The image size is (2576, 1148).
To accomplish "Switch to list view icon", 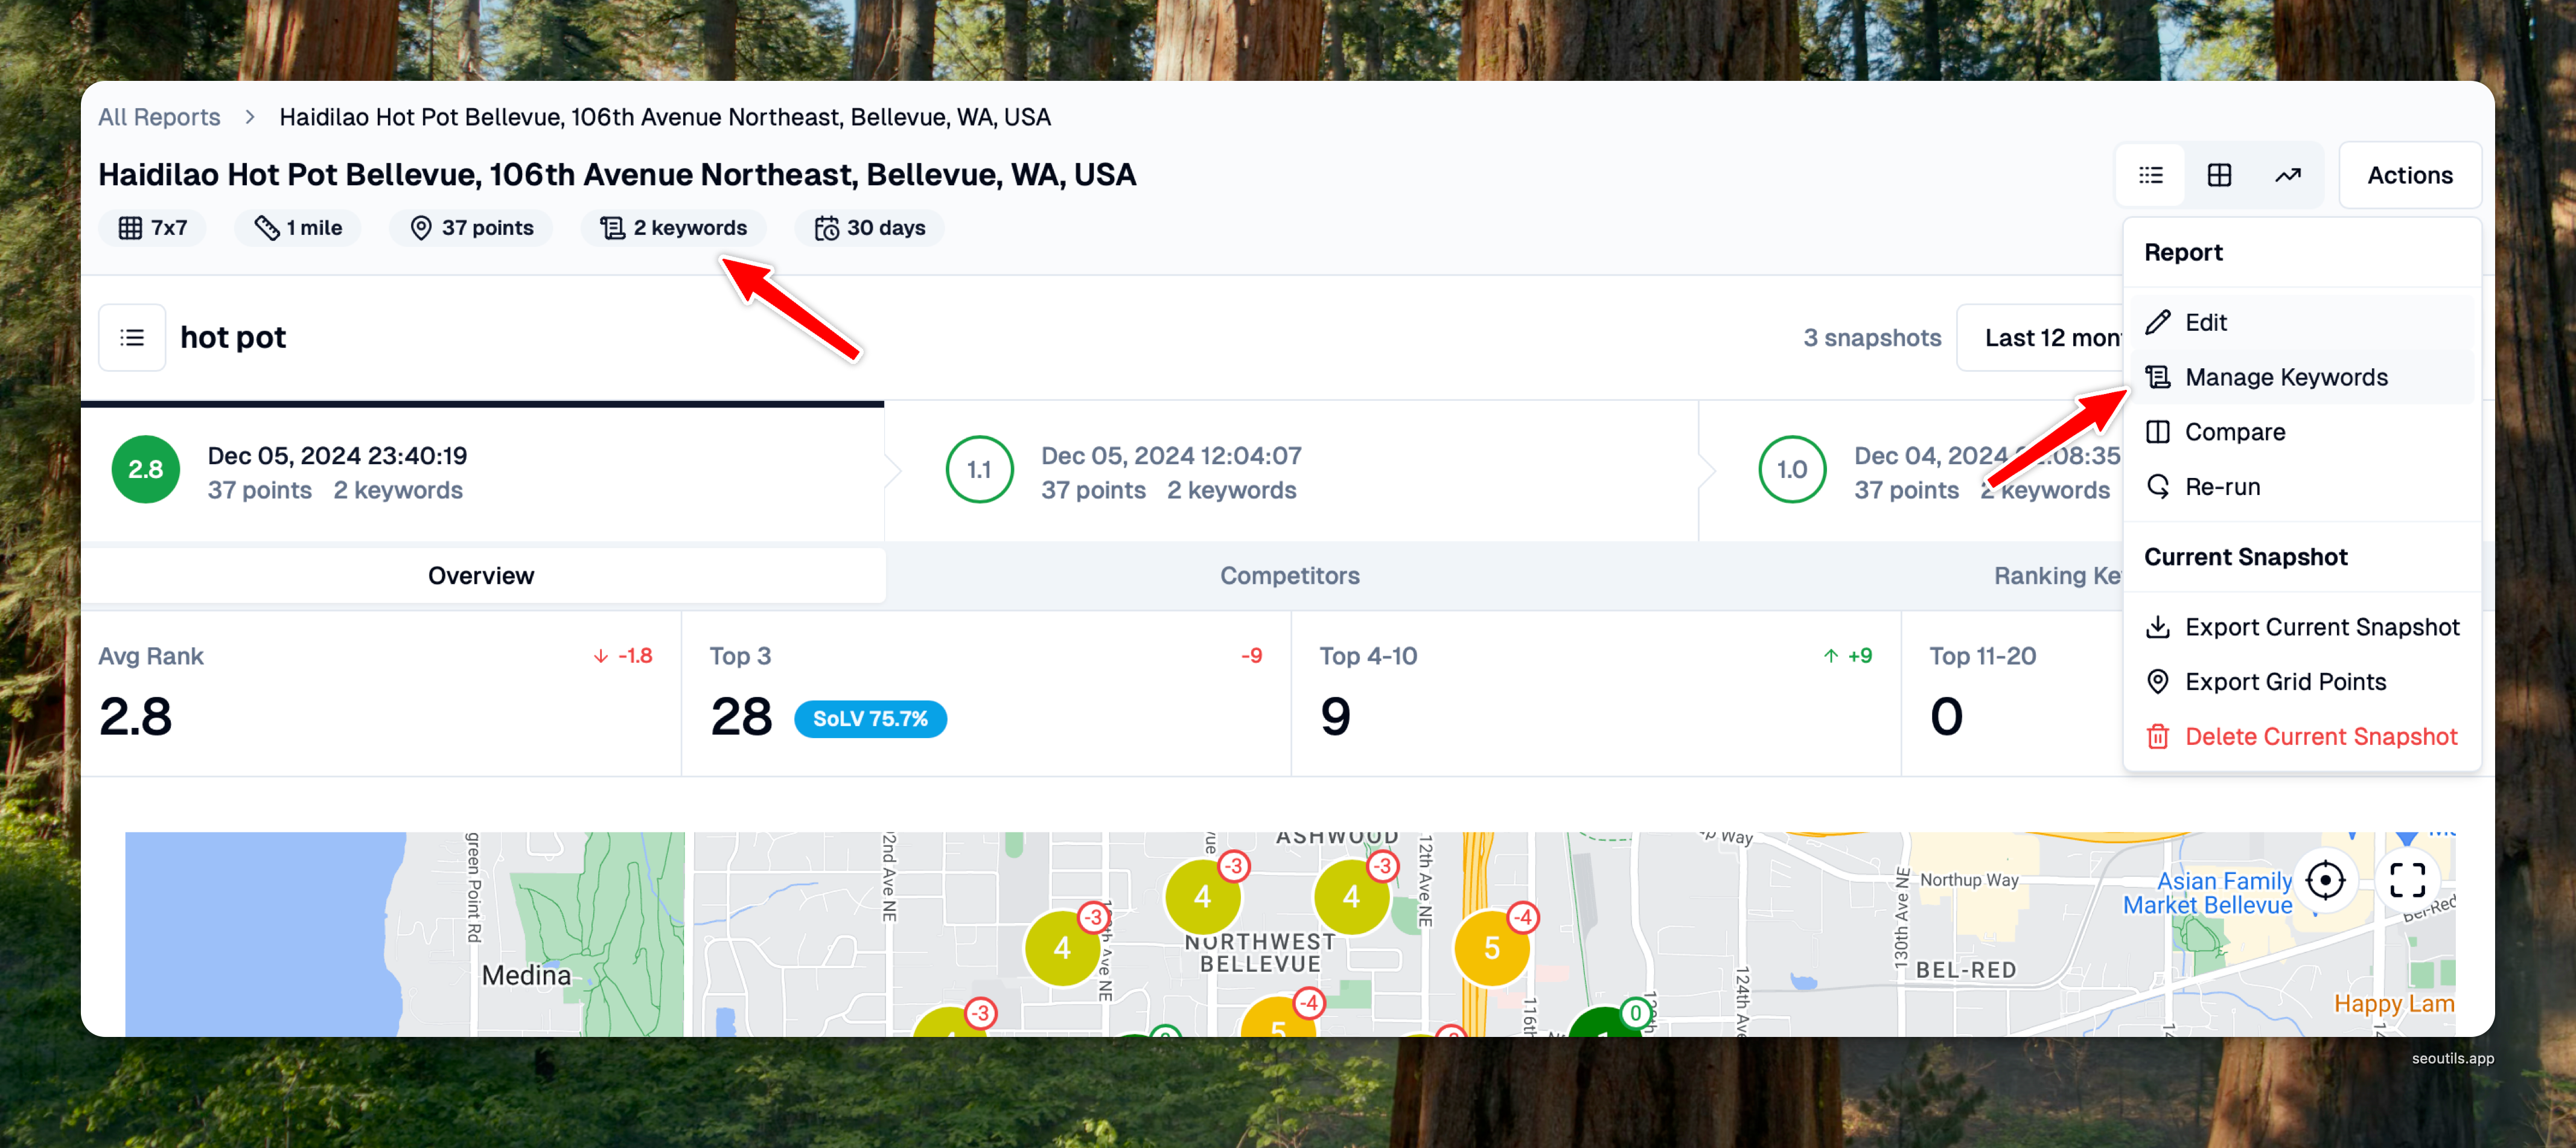I will coord(2150,175).
